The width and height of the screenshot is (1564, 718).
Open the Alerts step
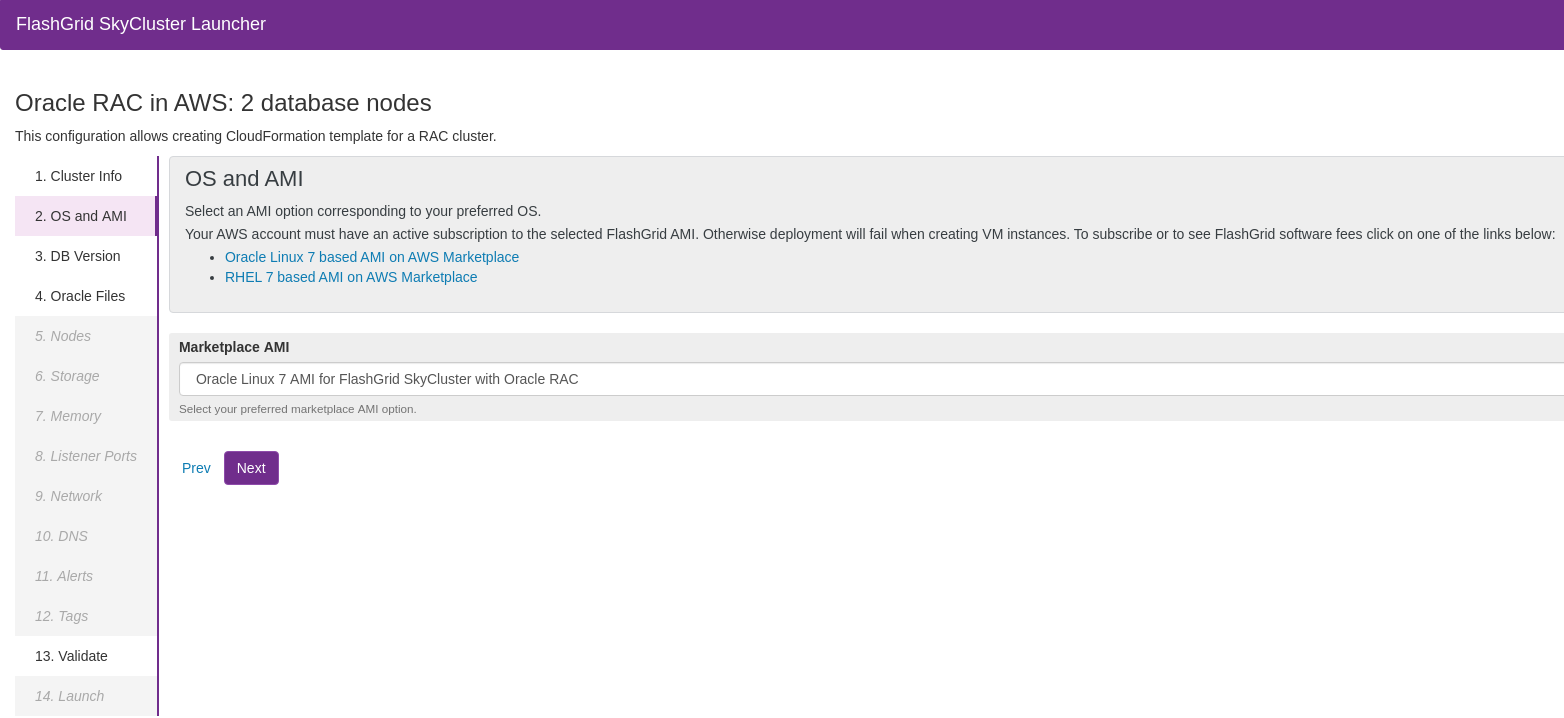64,576
